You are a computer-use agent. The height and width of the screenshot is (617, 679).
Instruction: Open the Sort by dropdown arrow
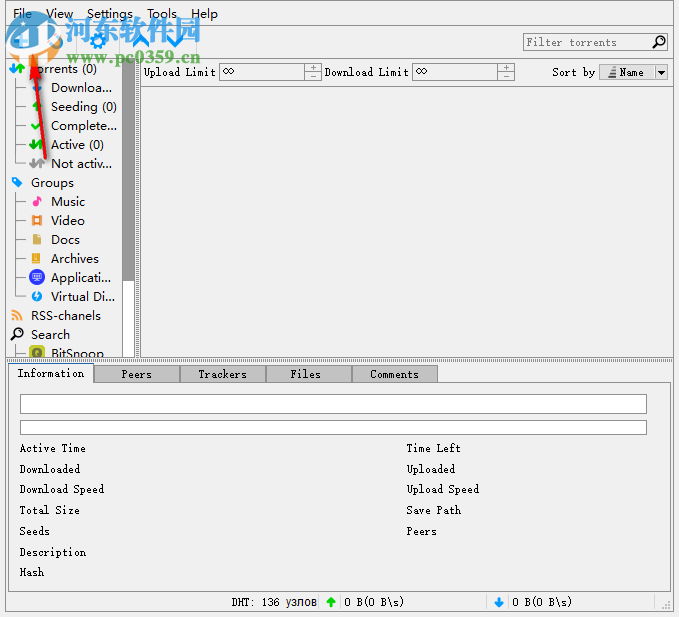coord(661,72)
